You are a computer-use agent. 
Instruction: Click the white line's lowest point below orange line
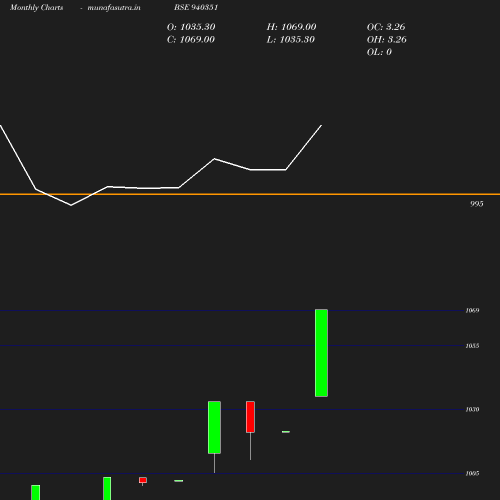pyautogui.click(x=71, y=205)
